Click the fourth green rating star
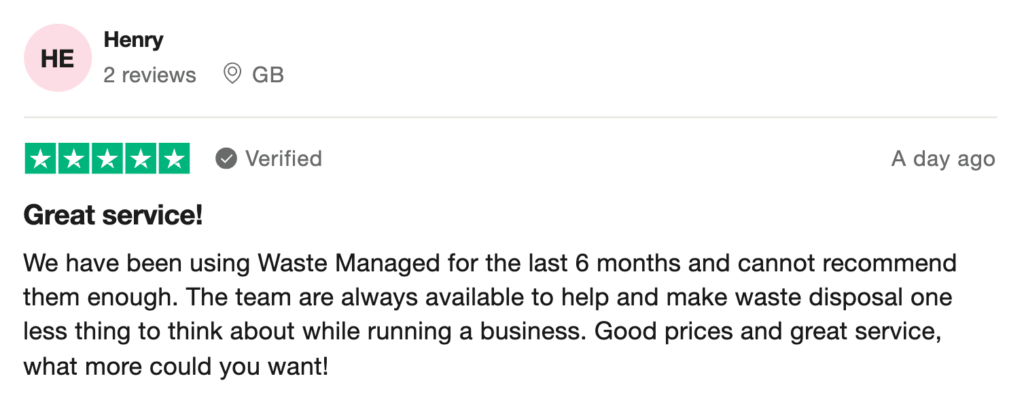 pos(140,159)
